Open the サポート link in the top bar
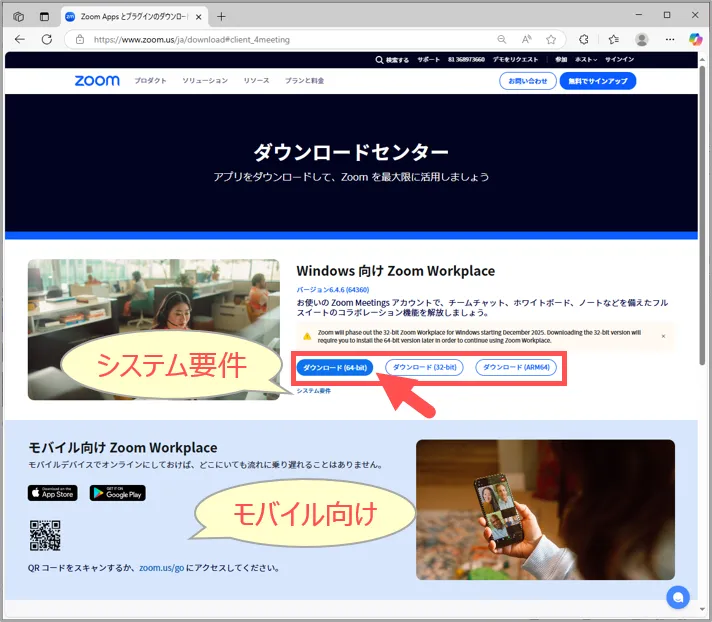Screen dimensions: 712x622 (429, 59)
